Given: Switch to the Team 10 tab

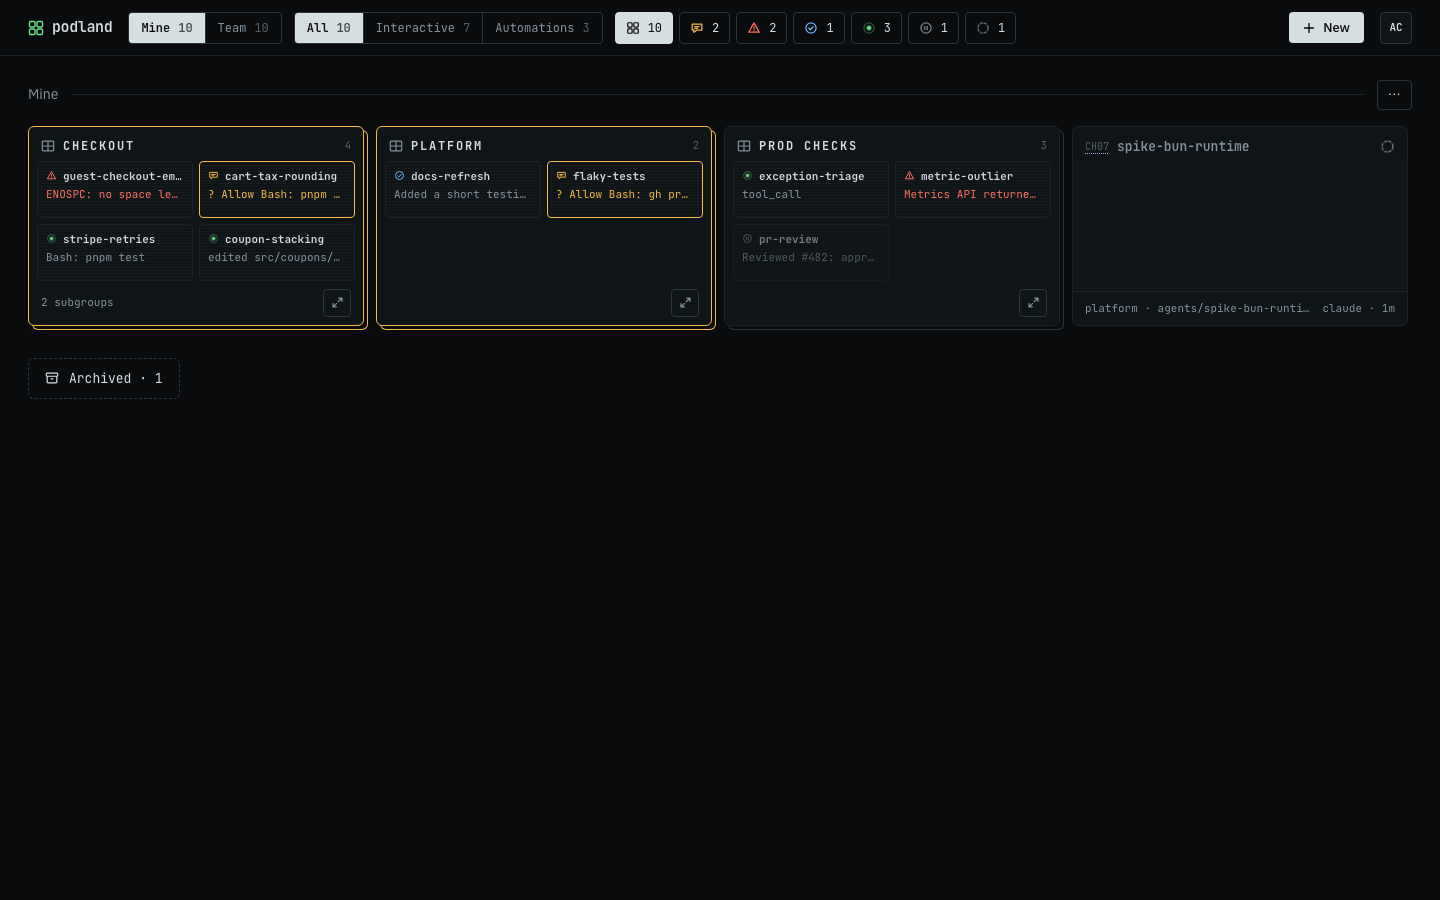Looking at the screenshot, I should coord(243,28).
